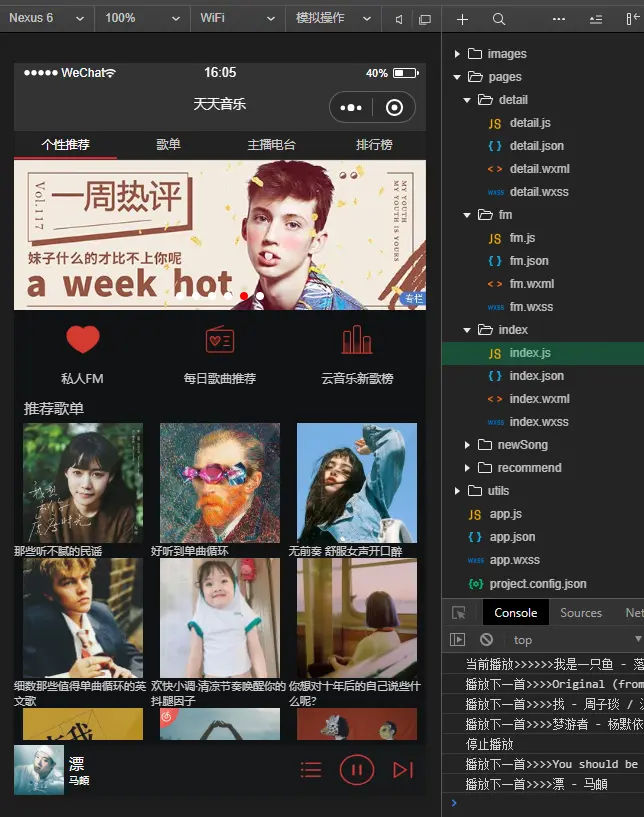Expand the recommend folder
The image size is (644, 817).
coord(467,468)
